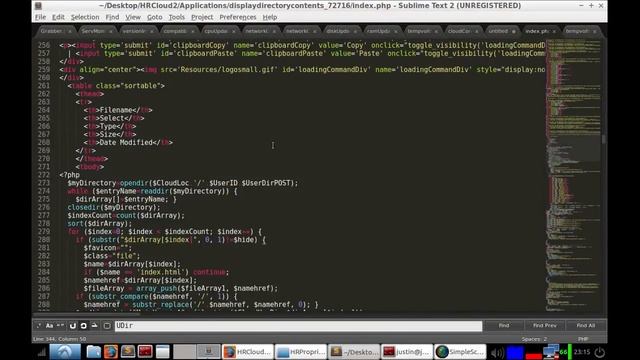The height and width of the screenshot is (360, 640).
Task: Click the sort($dirArray); code line
Action: [100, 224]
